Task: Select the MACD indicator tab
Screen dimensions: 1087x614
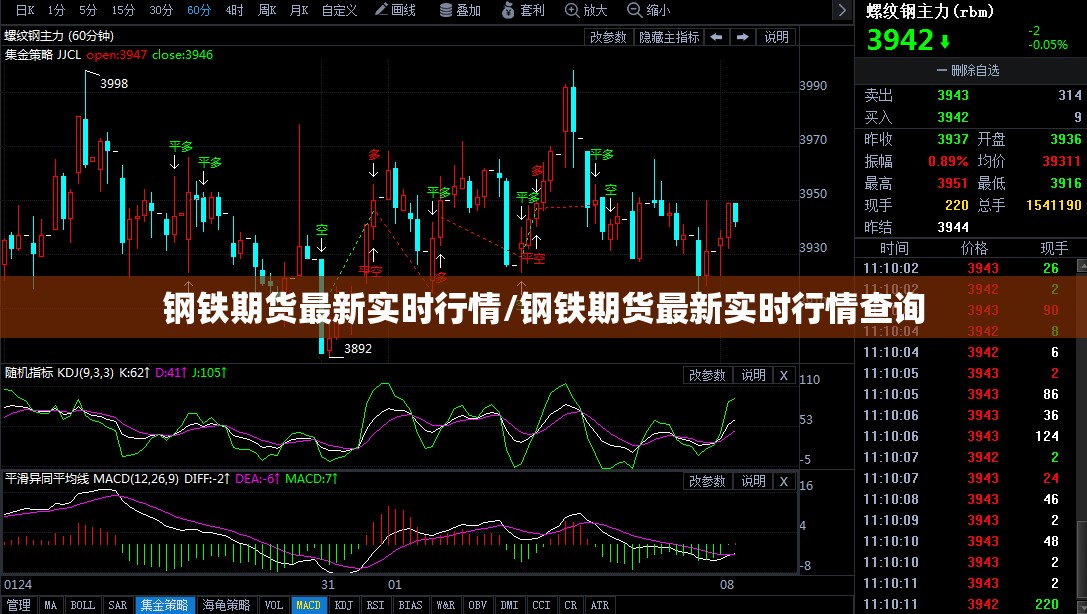Action: (308, 605)
